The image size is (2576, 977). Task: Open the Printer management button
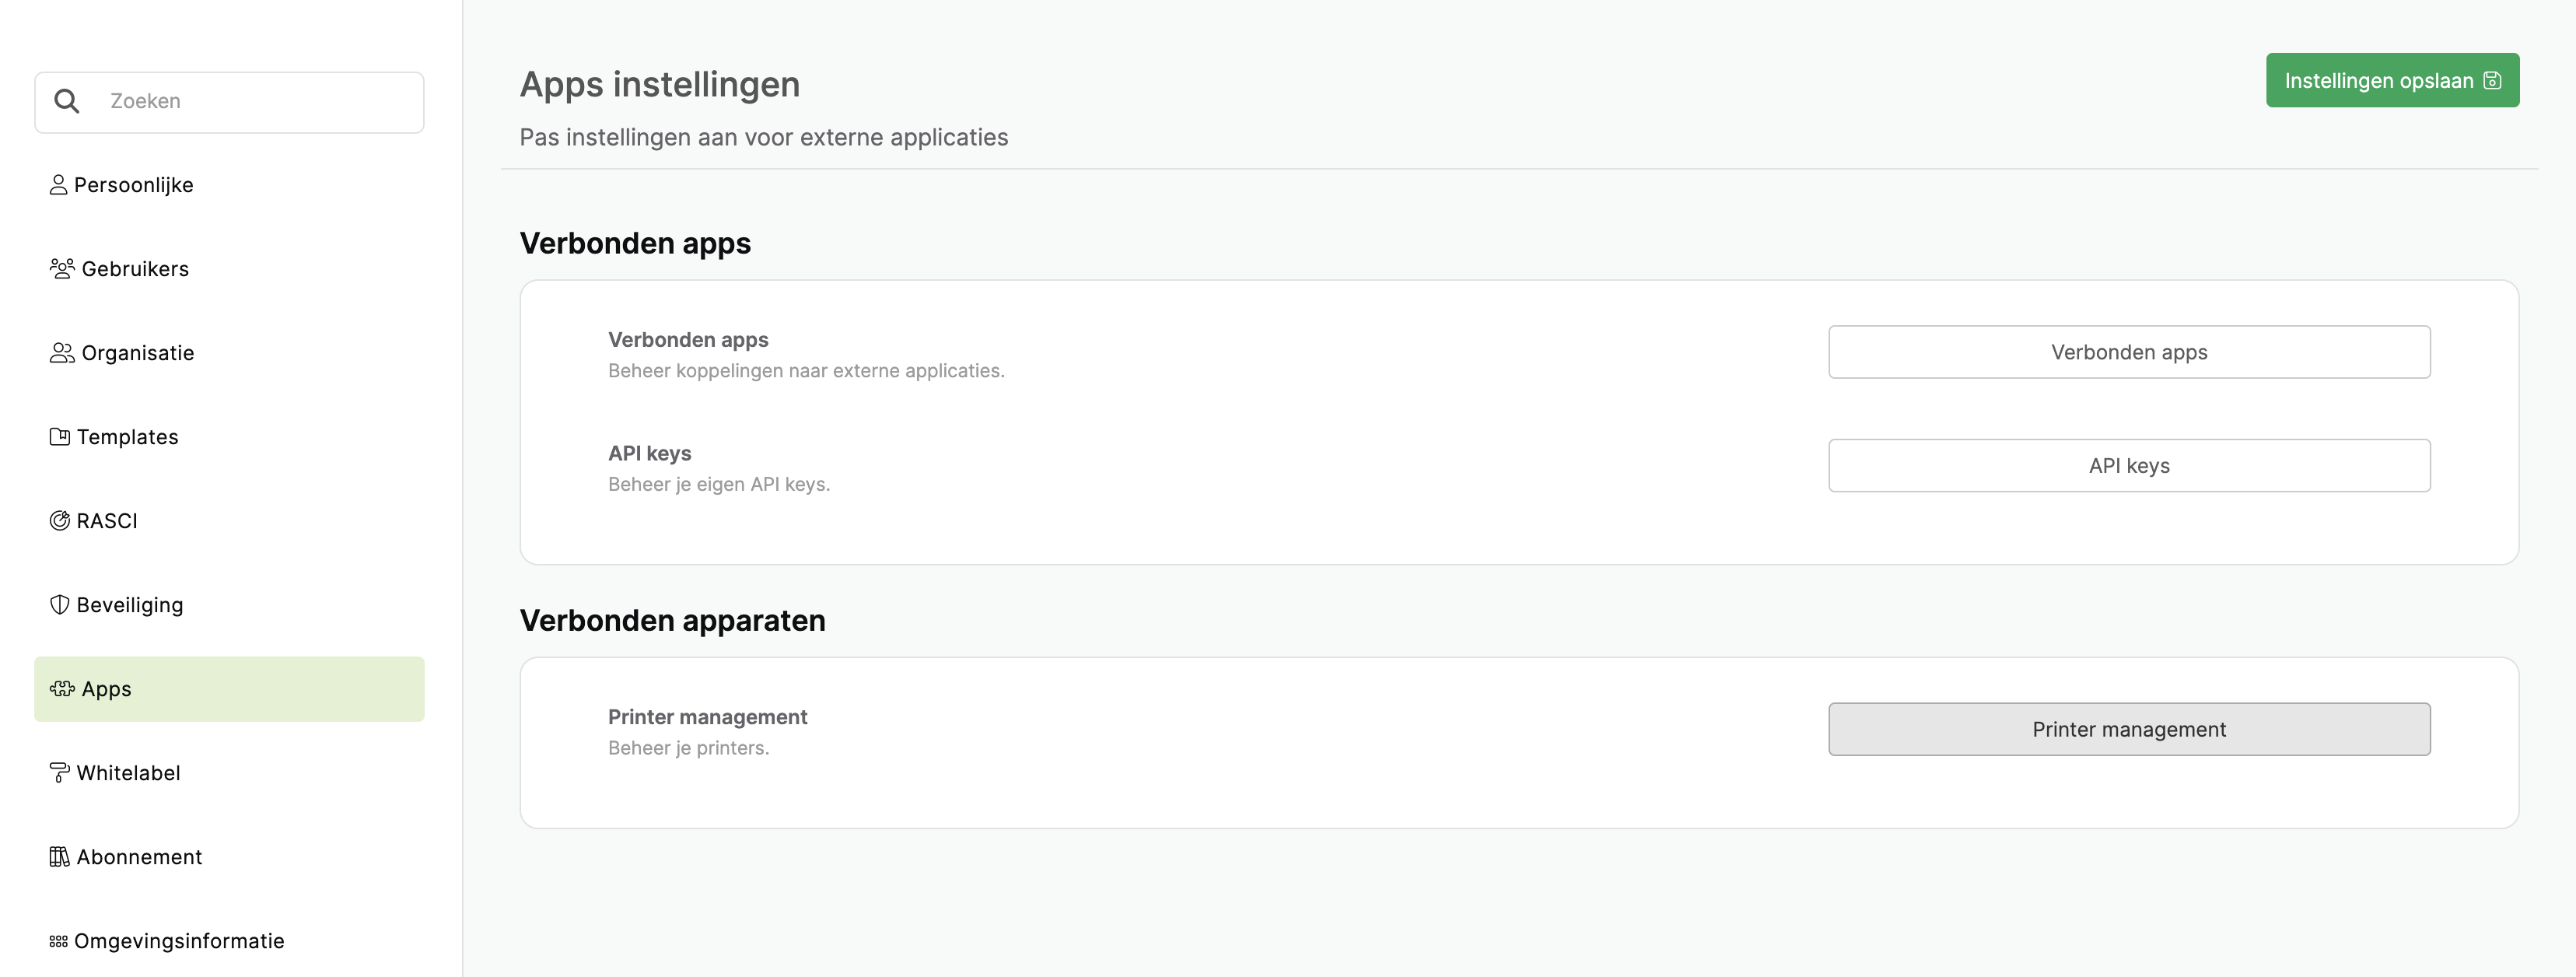[2129, 730]
